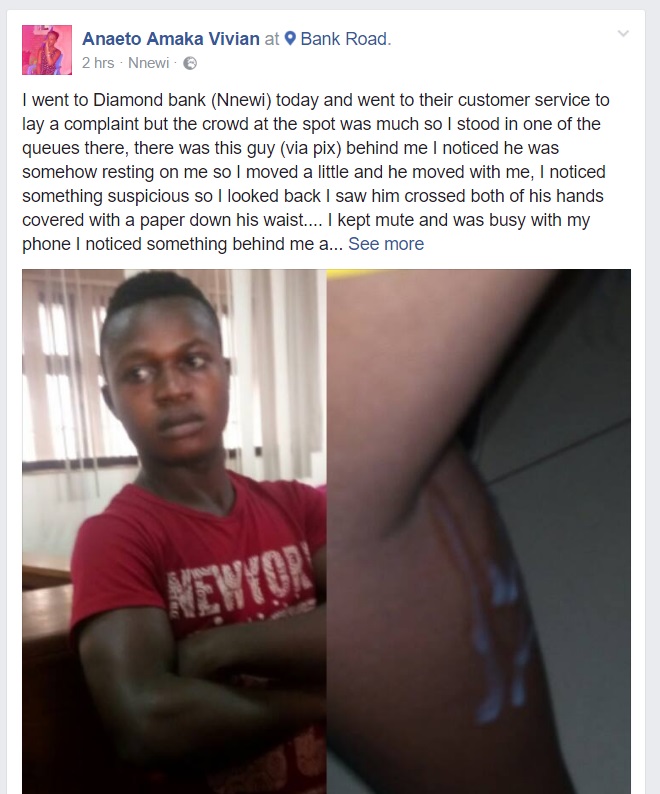
Task: Visit Anaeto Amaka Vivian's profile name link
Action: point(171,38)
